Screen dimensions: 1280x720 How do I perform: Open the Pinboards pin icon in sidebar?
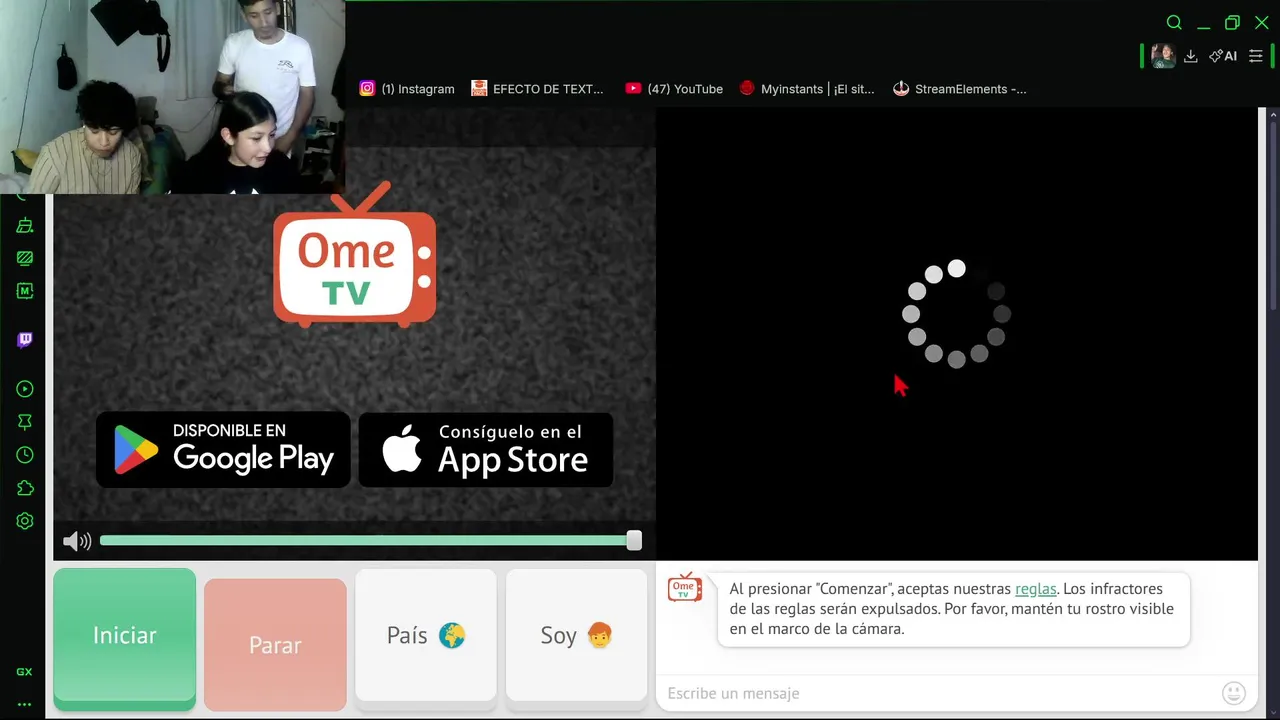[x=25, y=422]
